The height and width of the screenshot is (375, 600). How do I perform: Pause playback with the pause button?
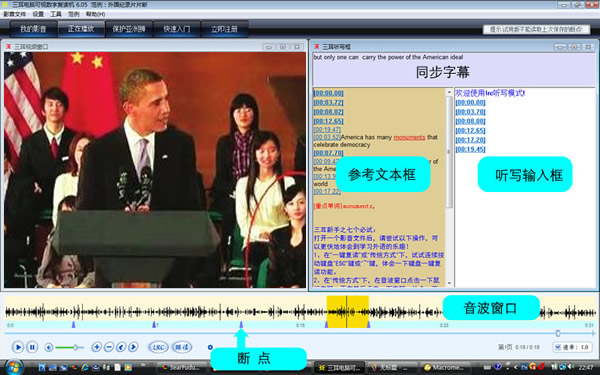[x=32, y=347]
